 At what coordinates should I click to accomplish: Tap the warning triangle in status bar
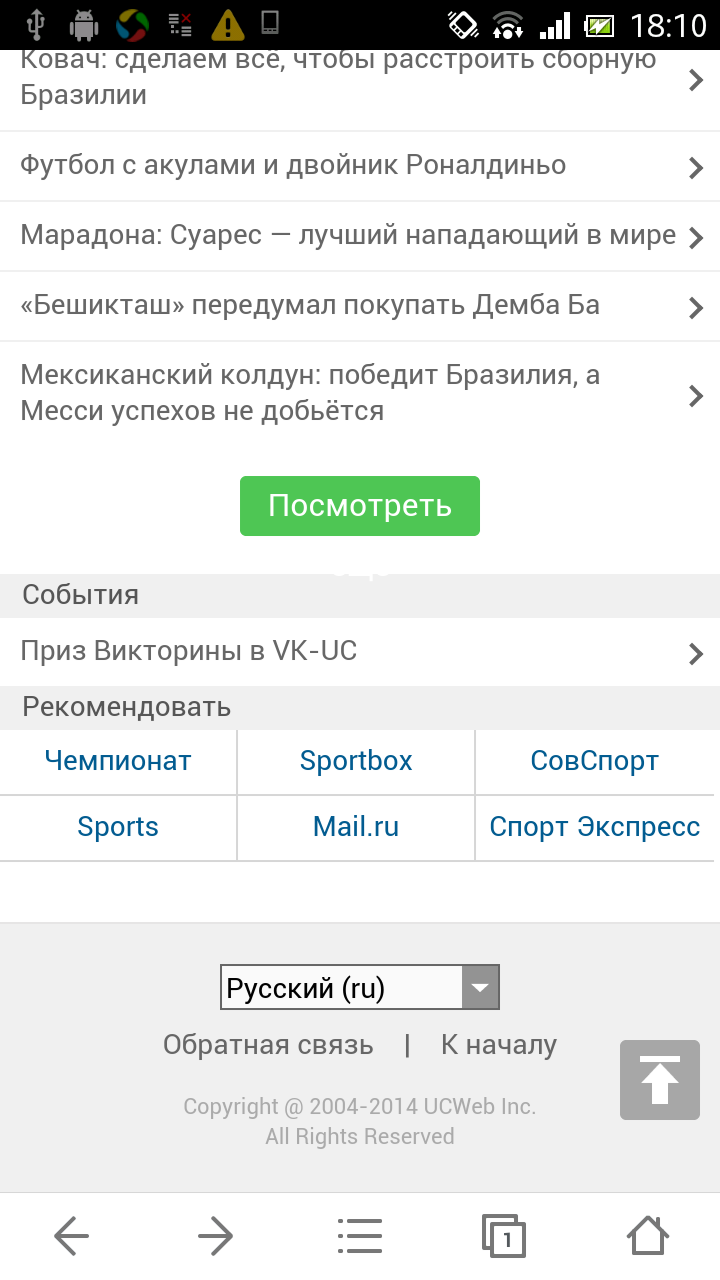click(228, 24)
